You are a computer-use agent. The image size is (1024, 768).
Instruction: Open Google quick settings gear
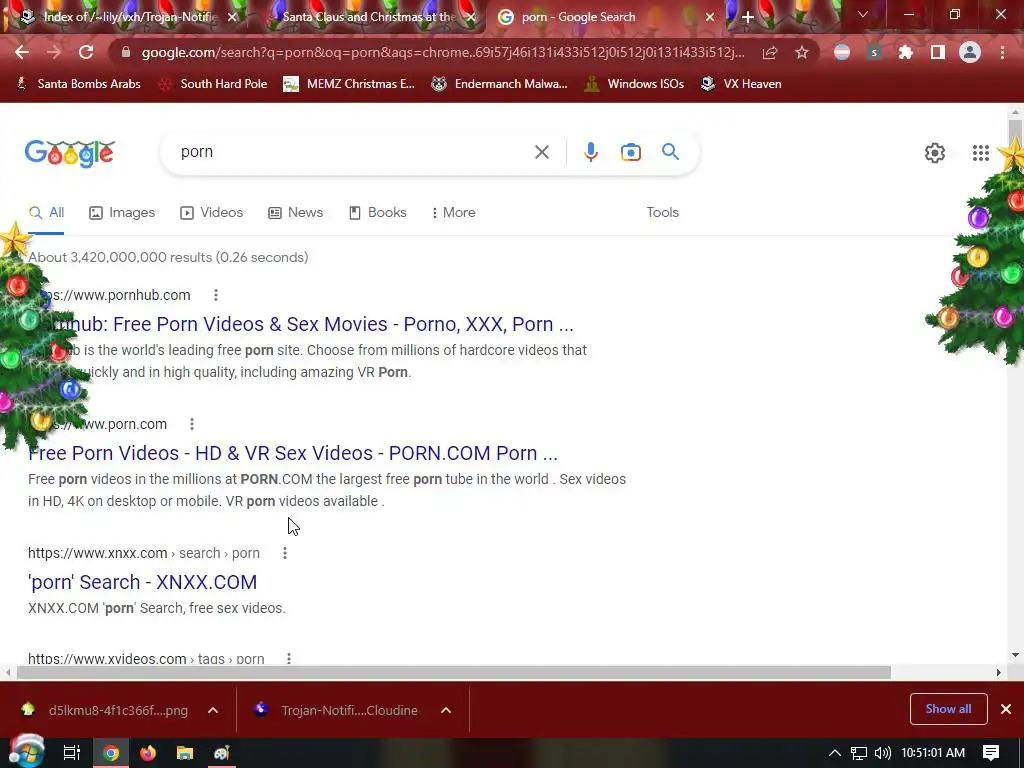[935, 153]
